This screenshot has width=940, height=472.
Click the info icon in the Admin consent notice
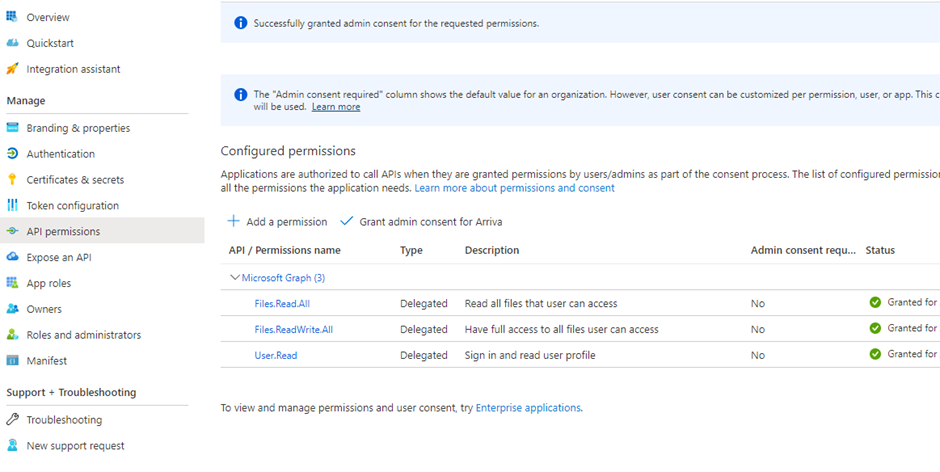tap(240, 95)
